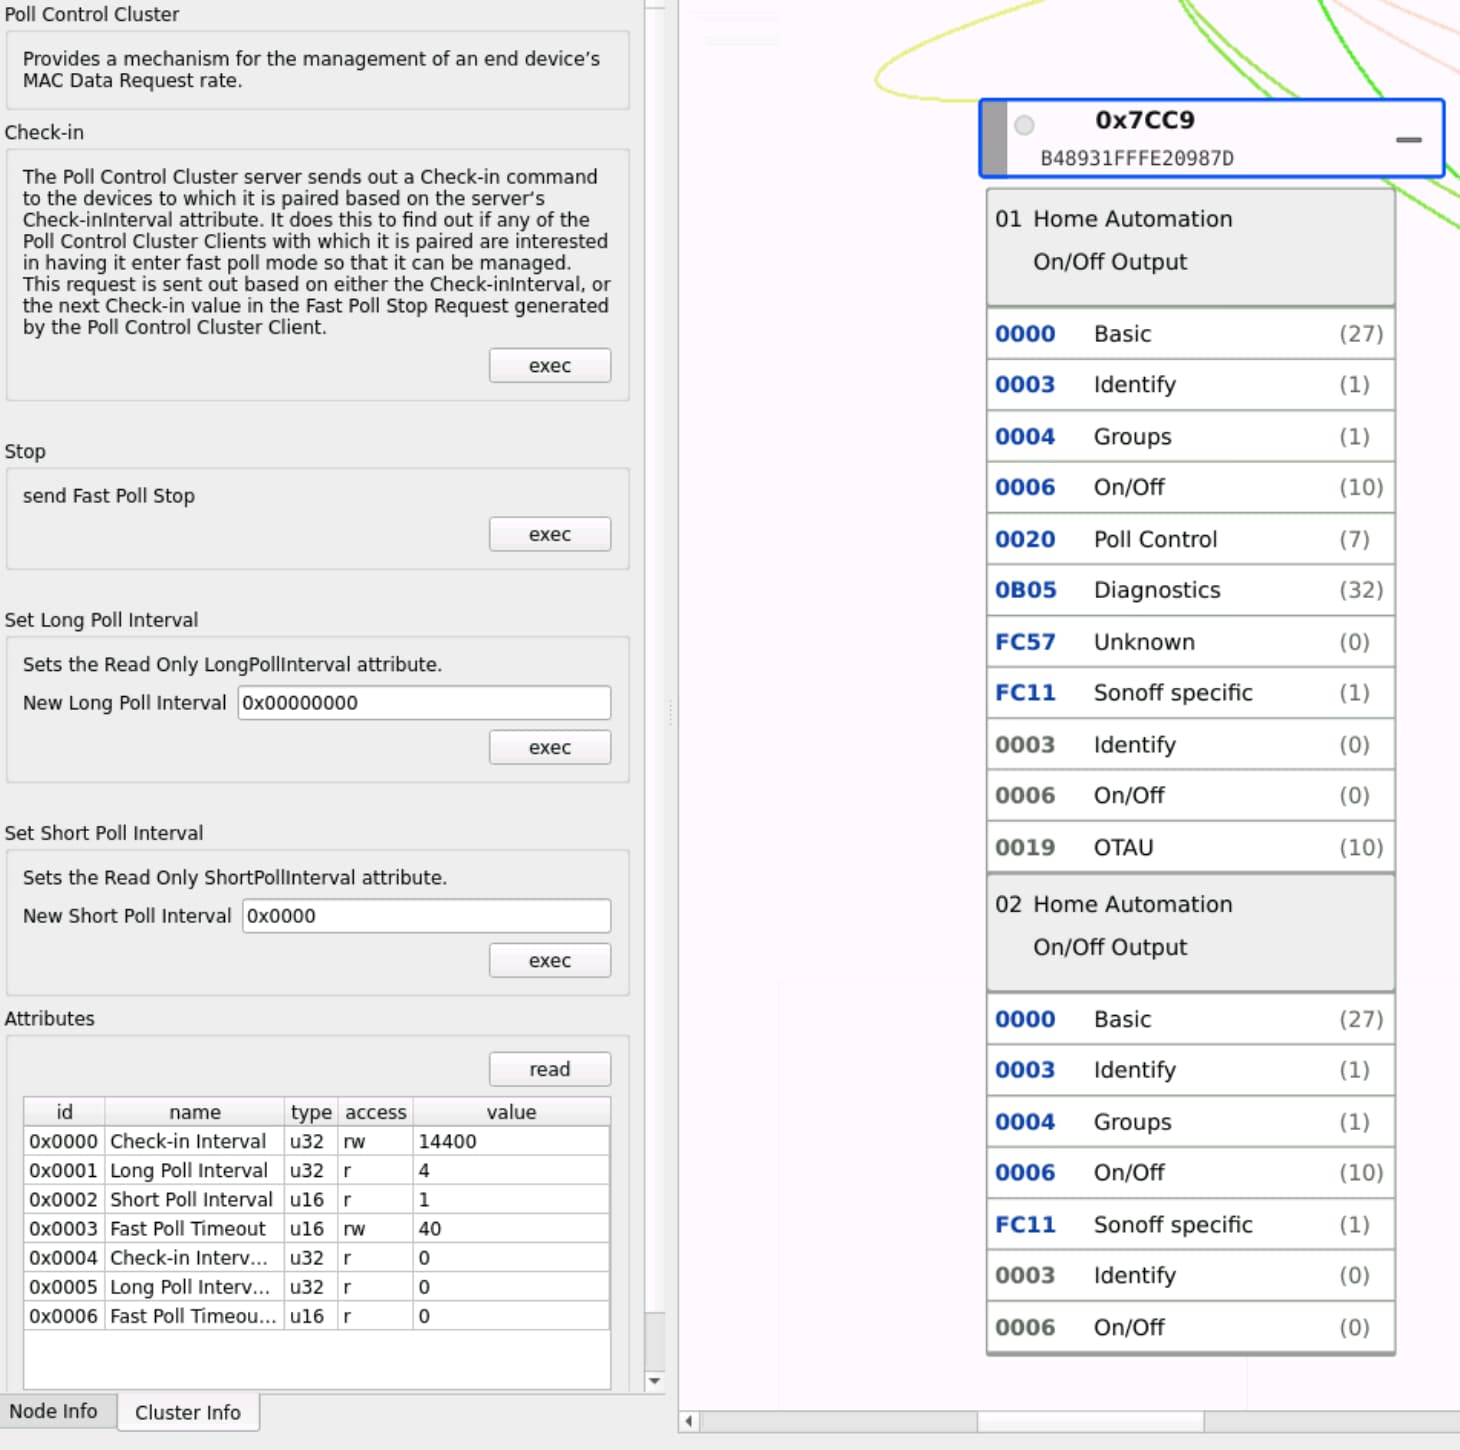Click the node 0x7CC9 status indicator circle
This screenshot has width=1460, height=1450.
click(1024, 125)
